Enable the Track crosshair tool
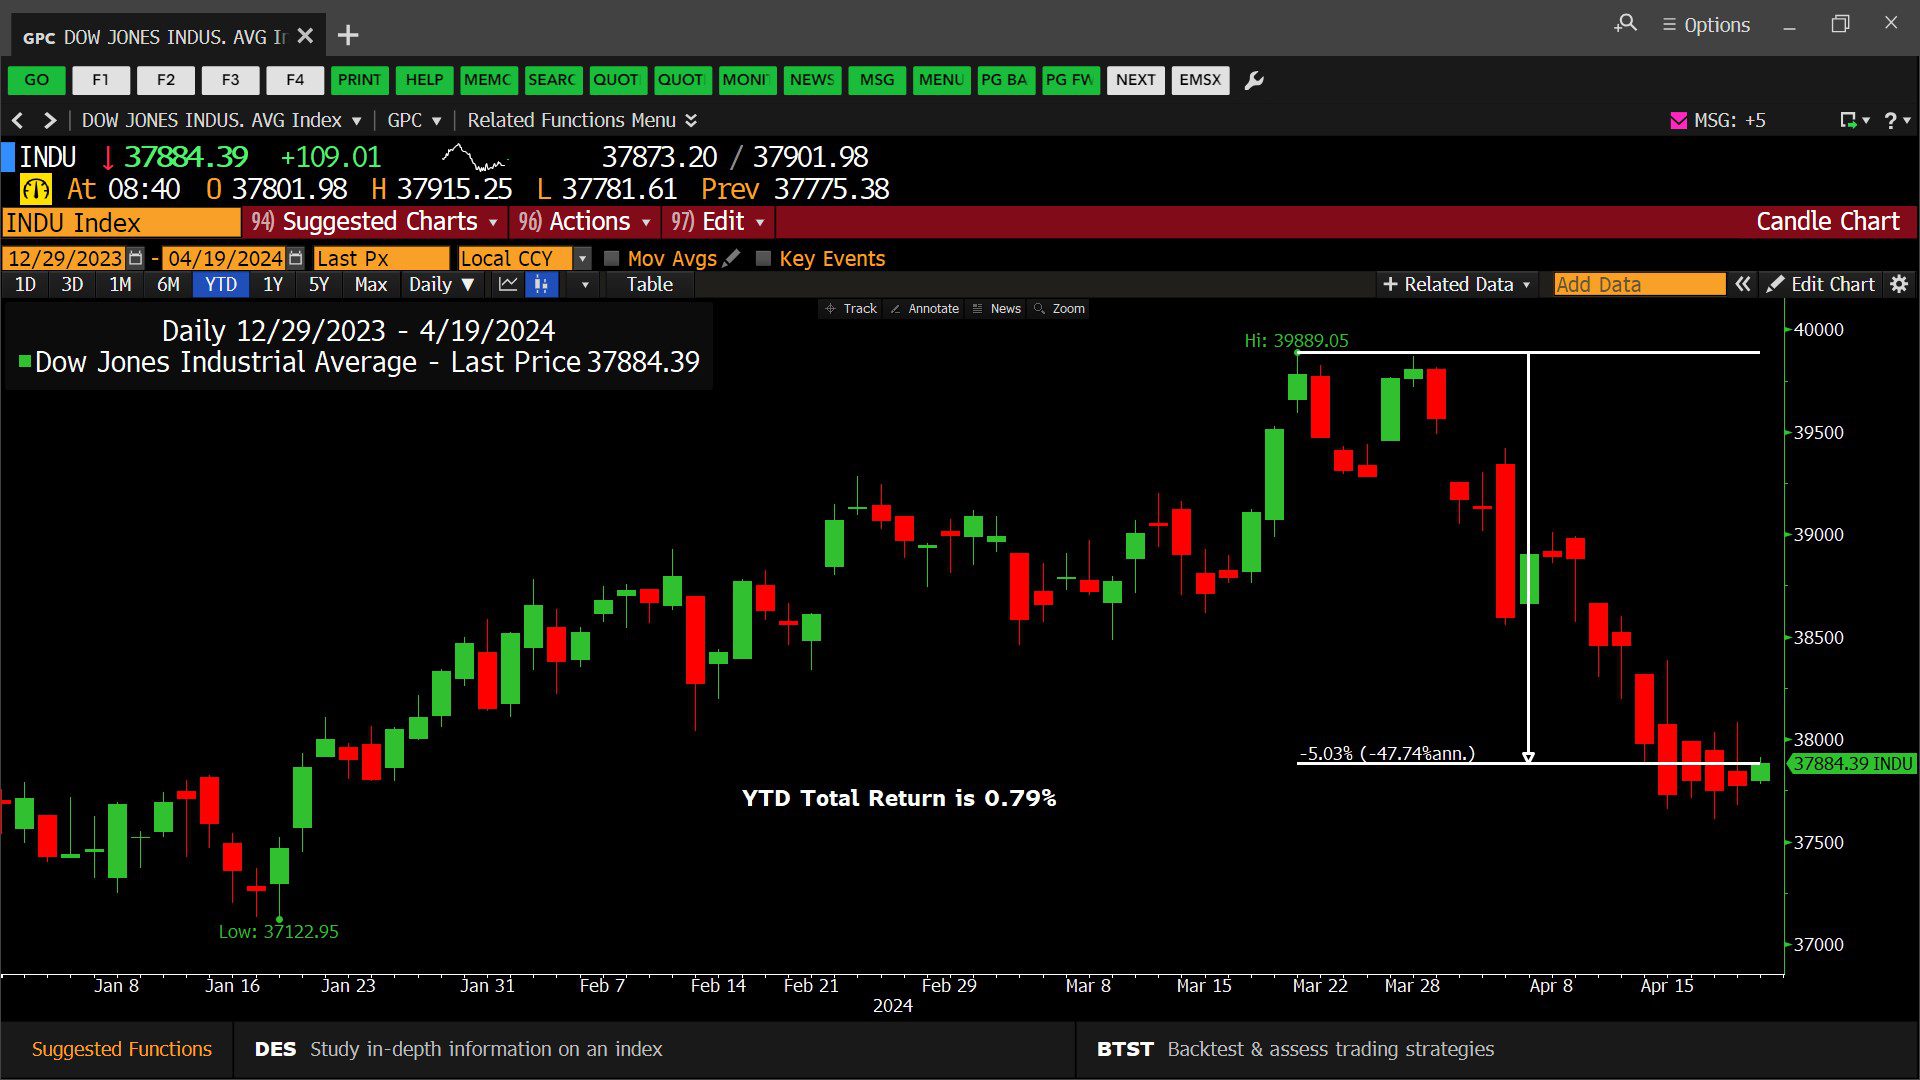 851,308
